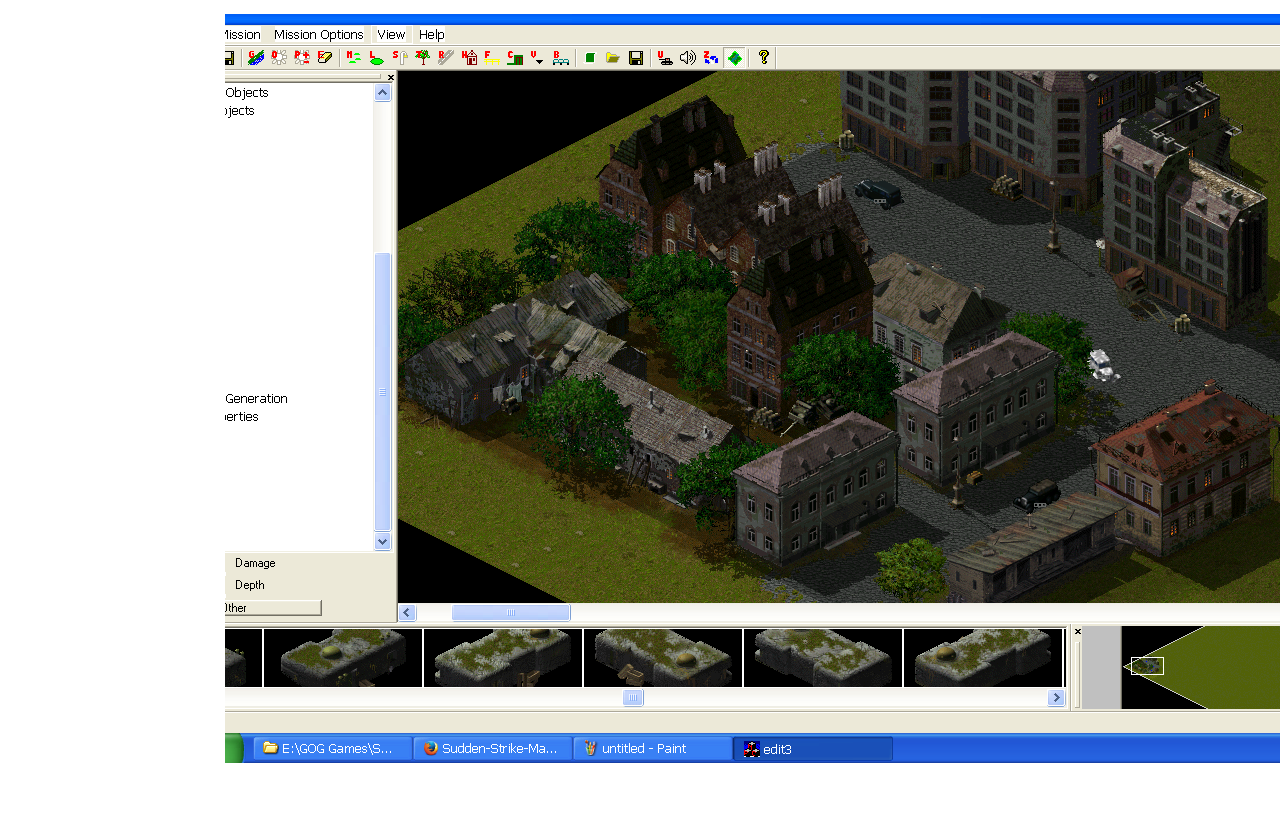
Task: Select the Road (R) tool
Action: click(446, 58)
